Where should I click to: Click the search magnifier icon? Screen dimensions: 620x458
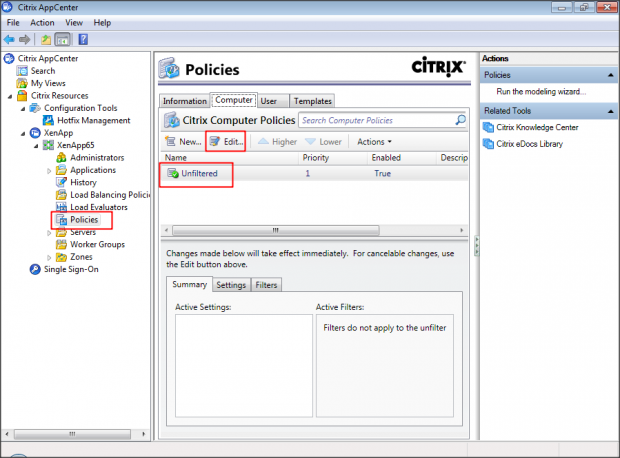coord(460,120)
